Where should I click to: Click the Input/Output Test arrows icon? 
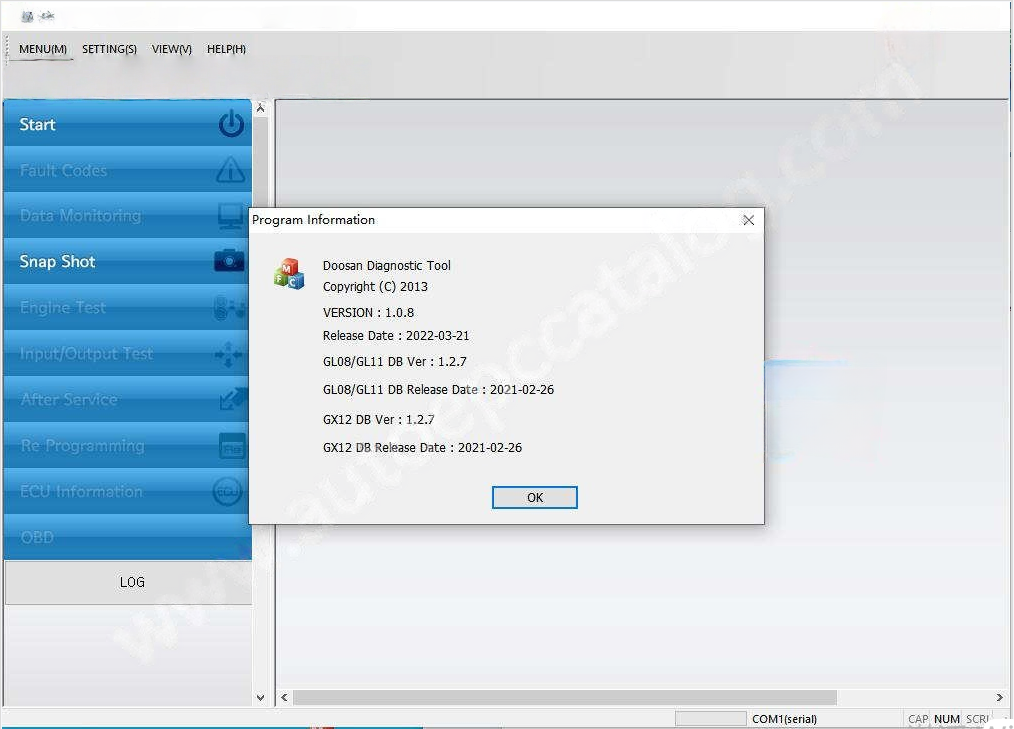[x=228, y=354]
